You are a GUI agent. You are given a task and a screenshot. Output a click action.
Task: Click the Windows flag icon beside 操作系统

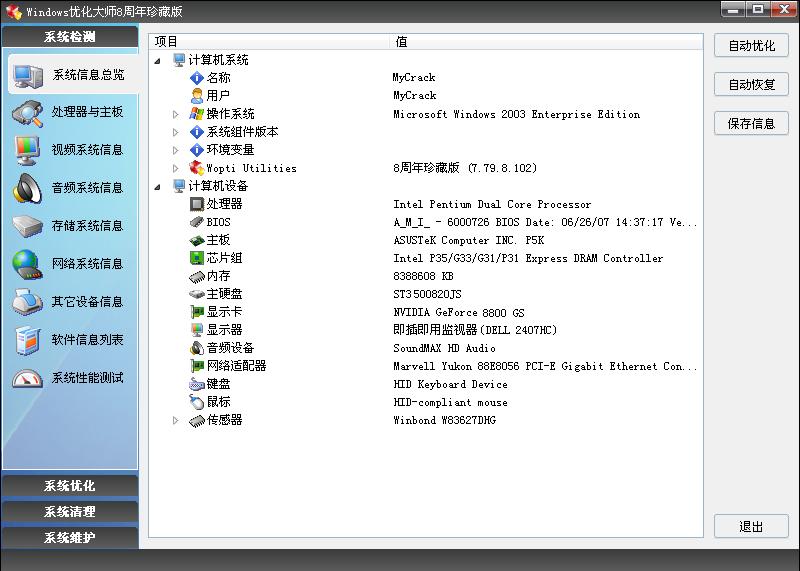tap(197, 114)
